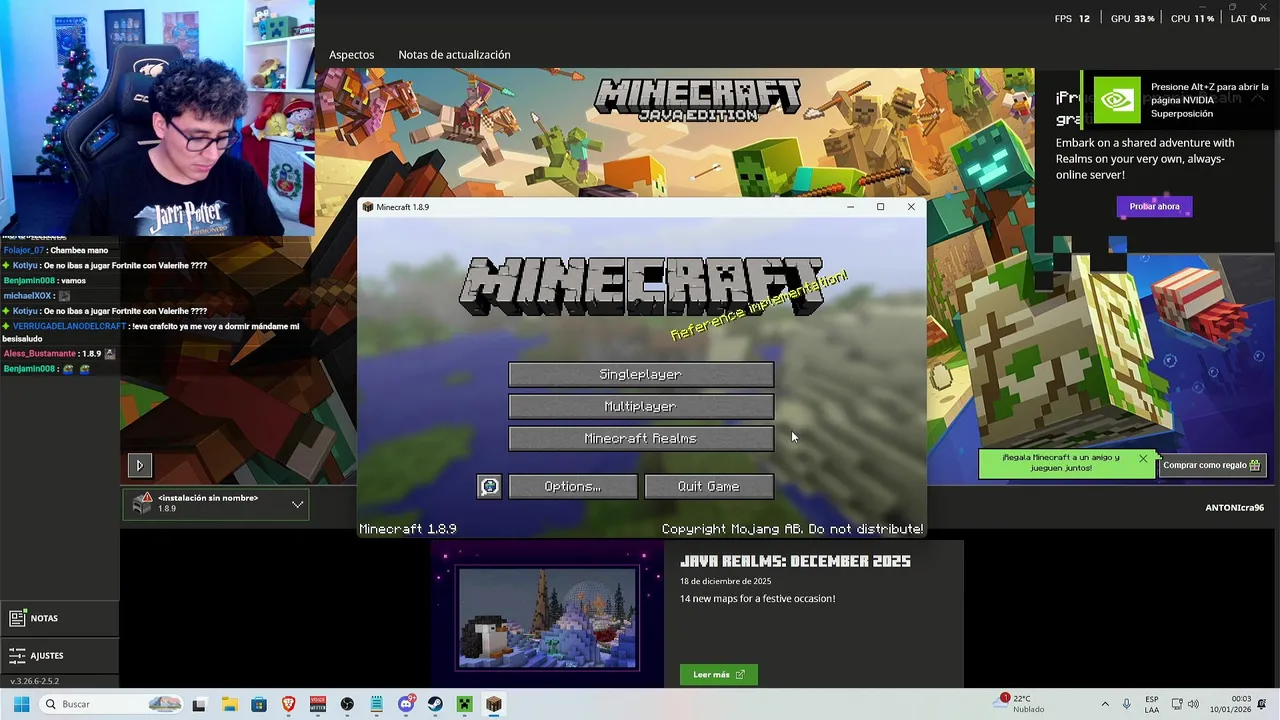Click Minecraft 1.8.9 crafting-table taskbar icon
1280x720 pixels.
494,704
